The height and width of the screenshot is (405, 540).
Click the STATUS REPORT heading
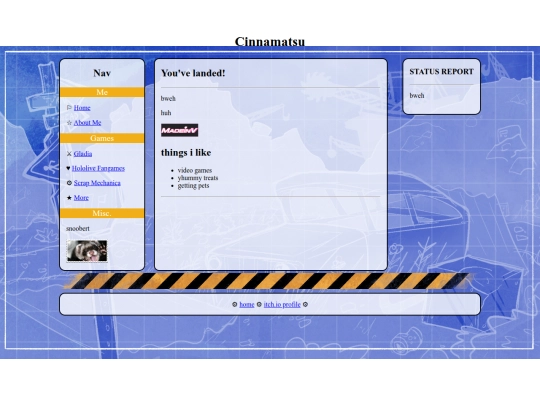click(x=442, y=72)
